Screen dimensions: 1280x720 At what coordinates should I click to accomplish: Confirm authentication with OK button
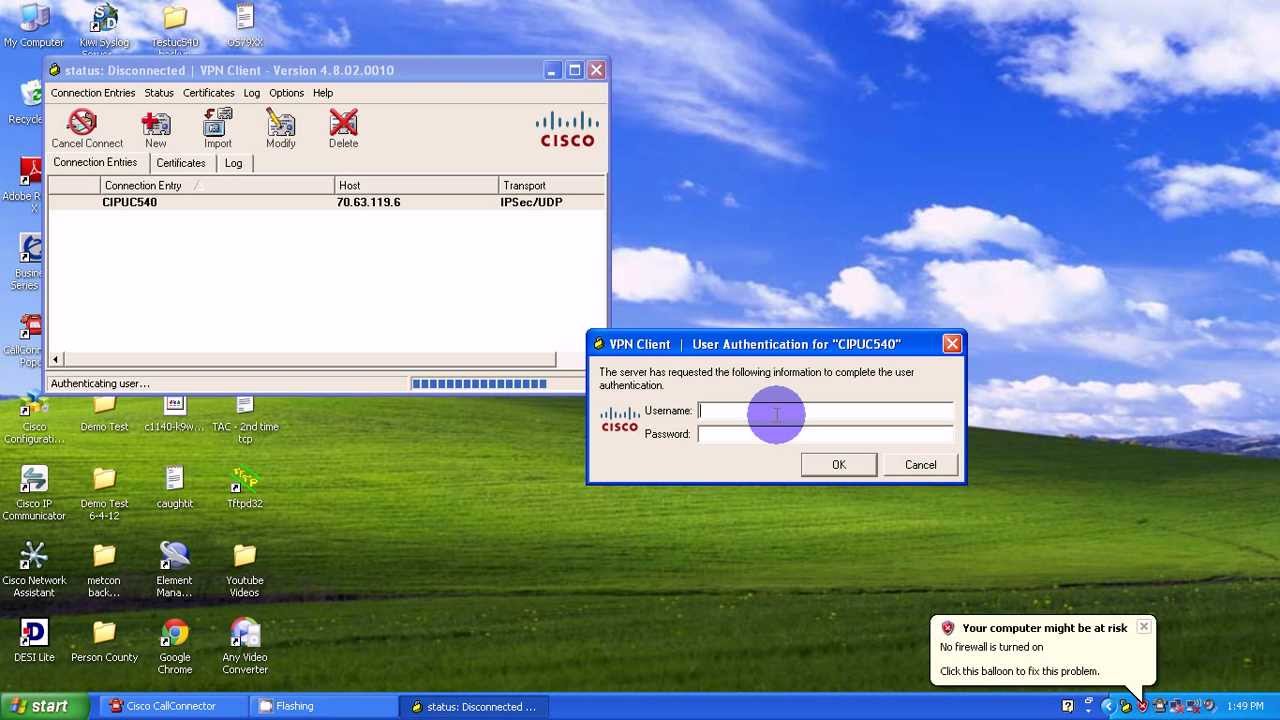pyautogui.click(x=839, y=465)
